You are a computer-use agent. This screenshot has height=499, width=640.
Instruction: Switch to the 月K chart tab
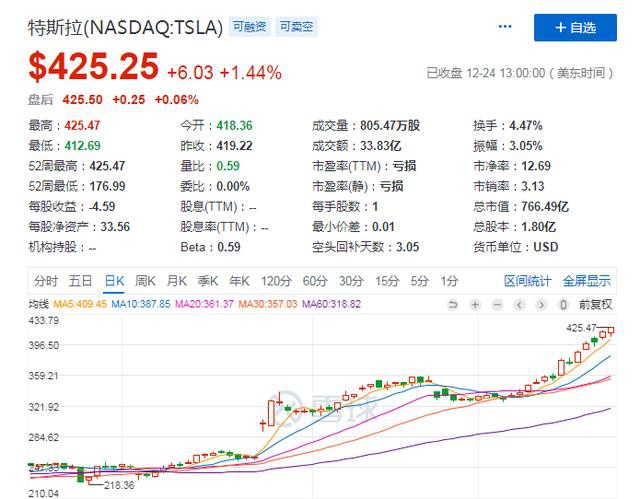177,281
